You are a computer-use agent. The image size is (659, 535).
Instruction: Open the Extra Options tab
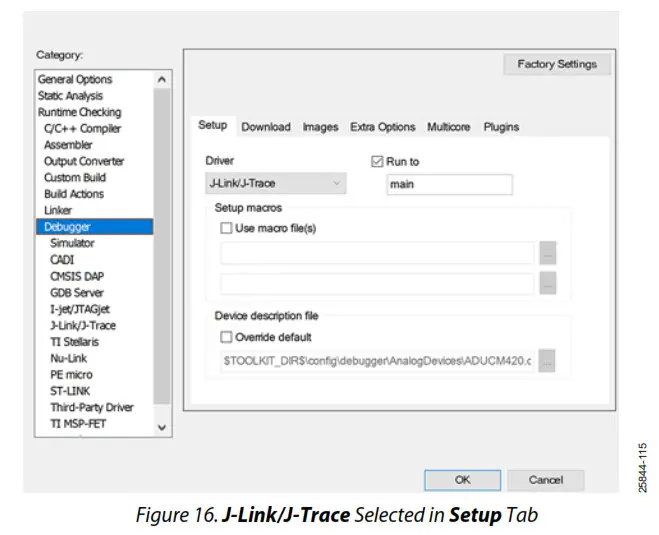click(382, 127)
